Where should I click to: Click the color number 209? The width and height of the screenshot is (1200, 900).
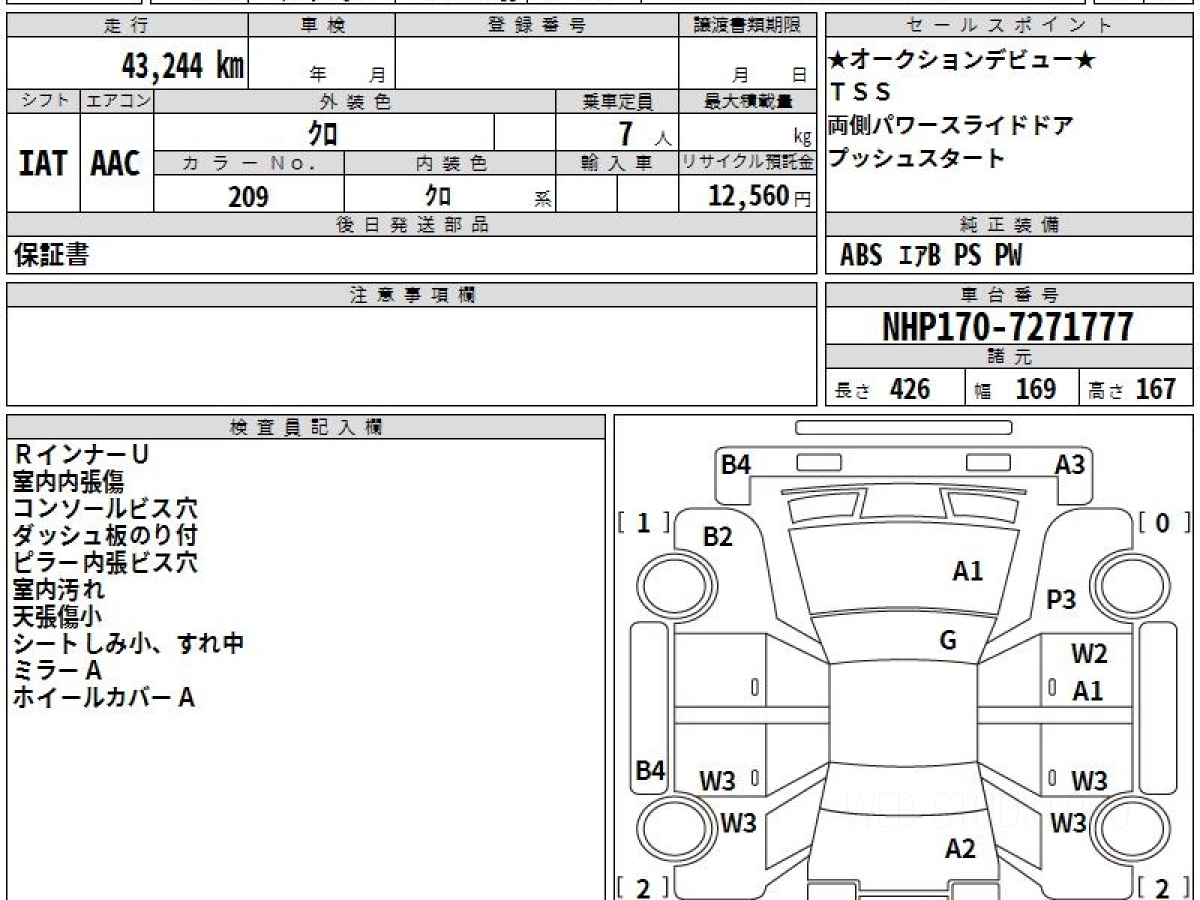(248, 197)
